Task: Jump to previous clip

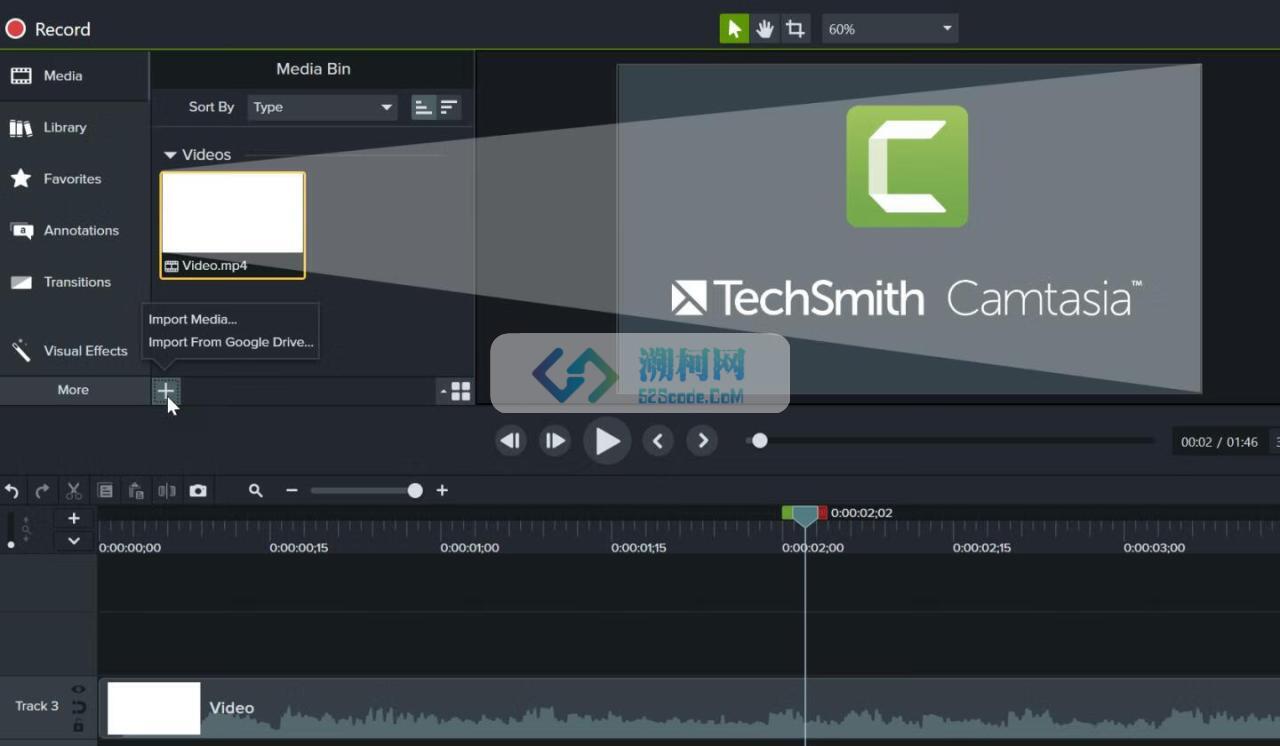Action: tap(658, 441)
